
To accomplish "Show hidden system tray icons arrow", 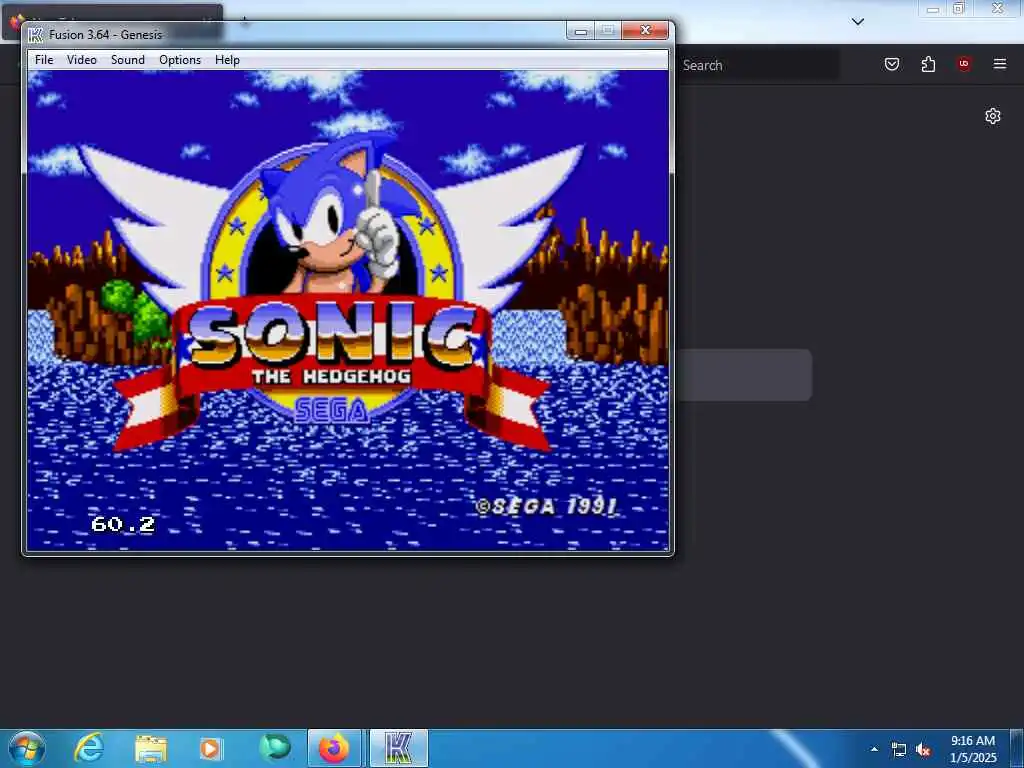I will 874,749.
